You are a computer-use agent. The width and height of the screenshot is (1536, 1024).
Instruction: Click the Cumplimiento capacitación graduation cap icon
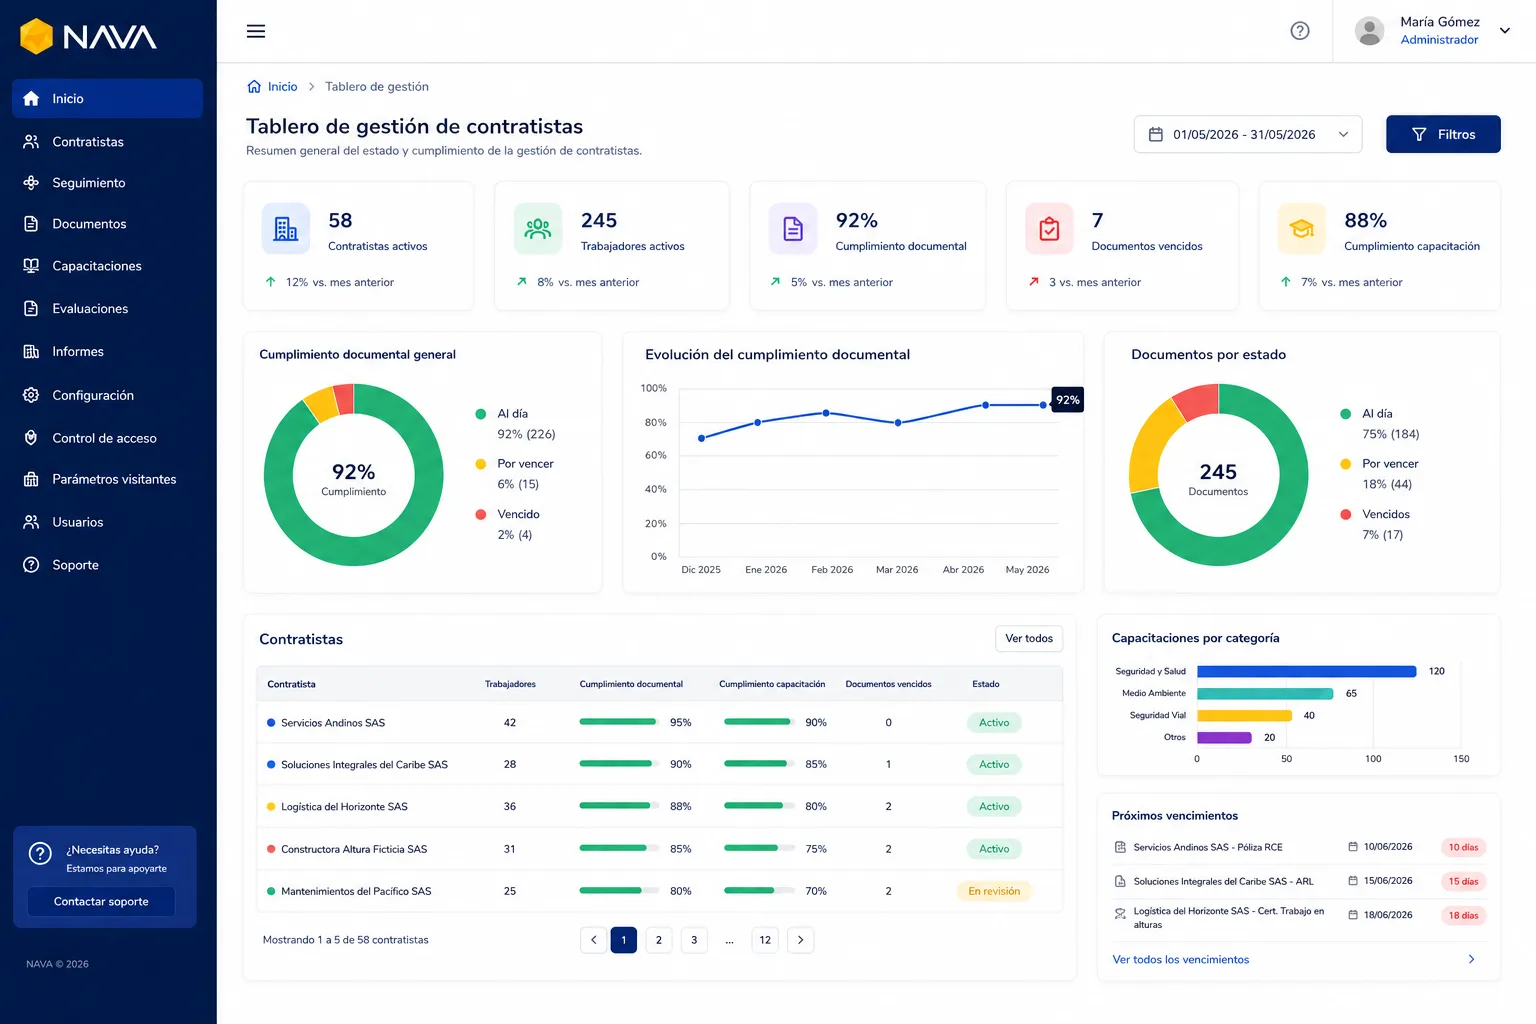1301,228
